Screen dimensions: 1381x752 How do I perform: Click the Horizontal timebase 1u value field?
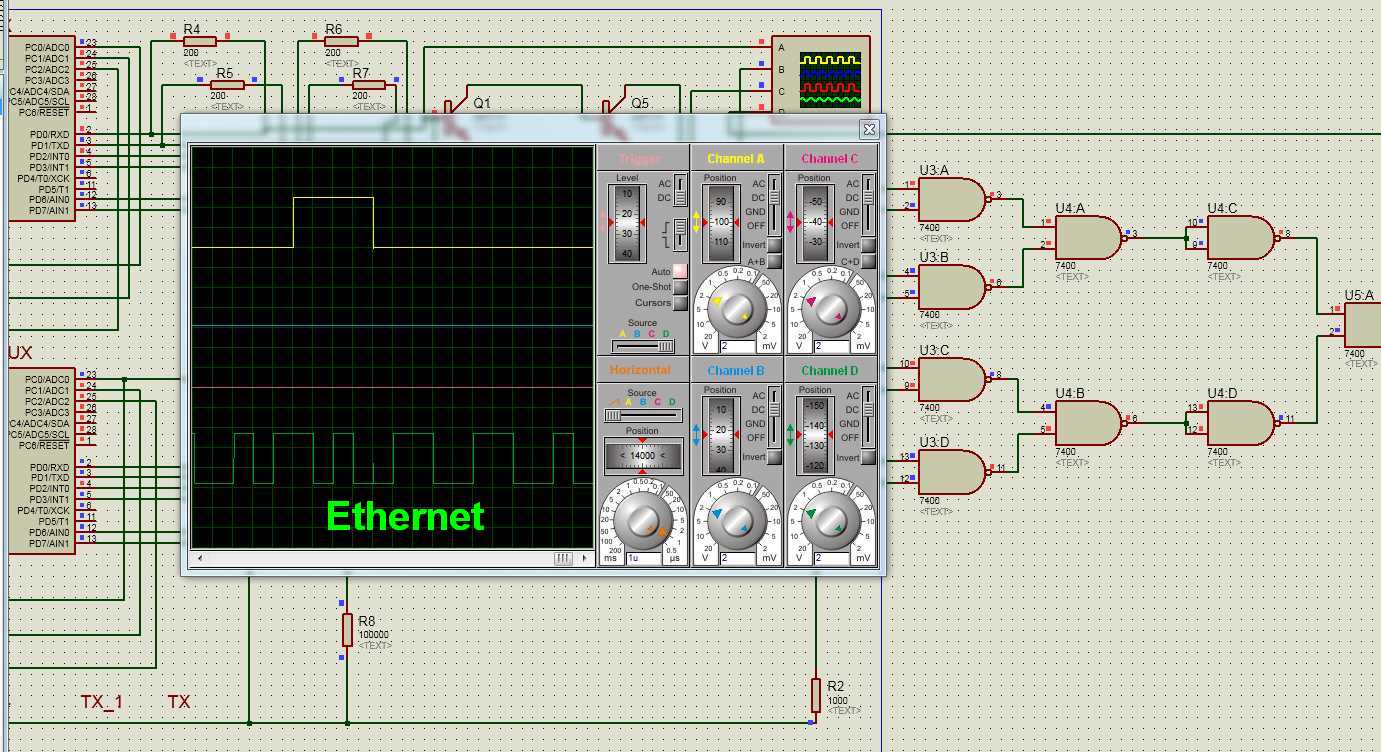643,558
